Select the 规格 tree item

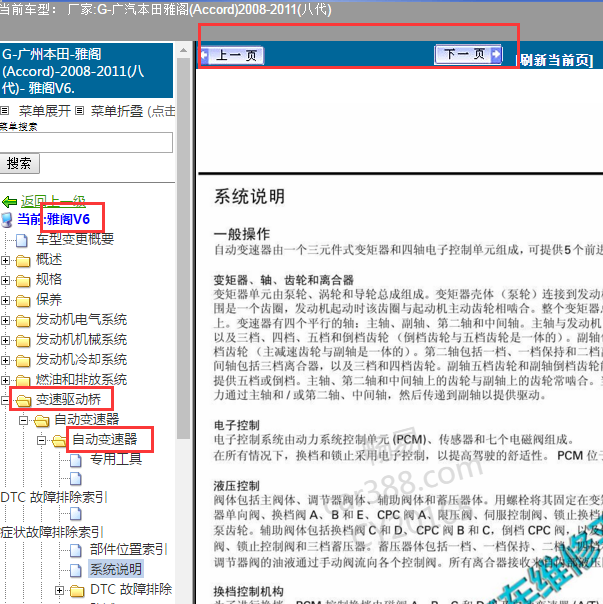[x=49, y=279]
